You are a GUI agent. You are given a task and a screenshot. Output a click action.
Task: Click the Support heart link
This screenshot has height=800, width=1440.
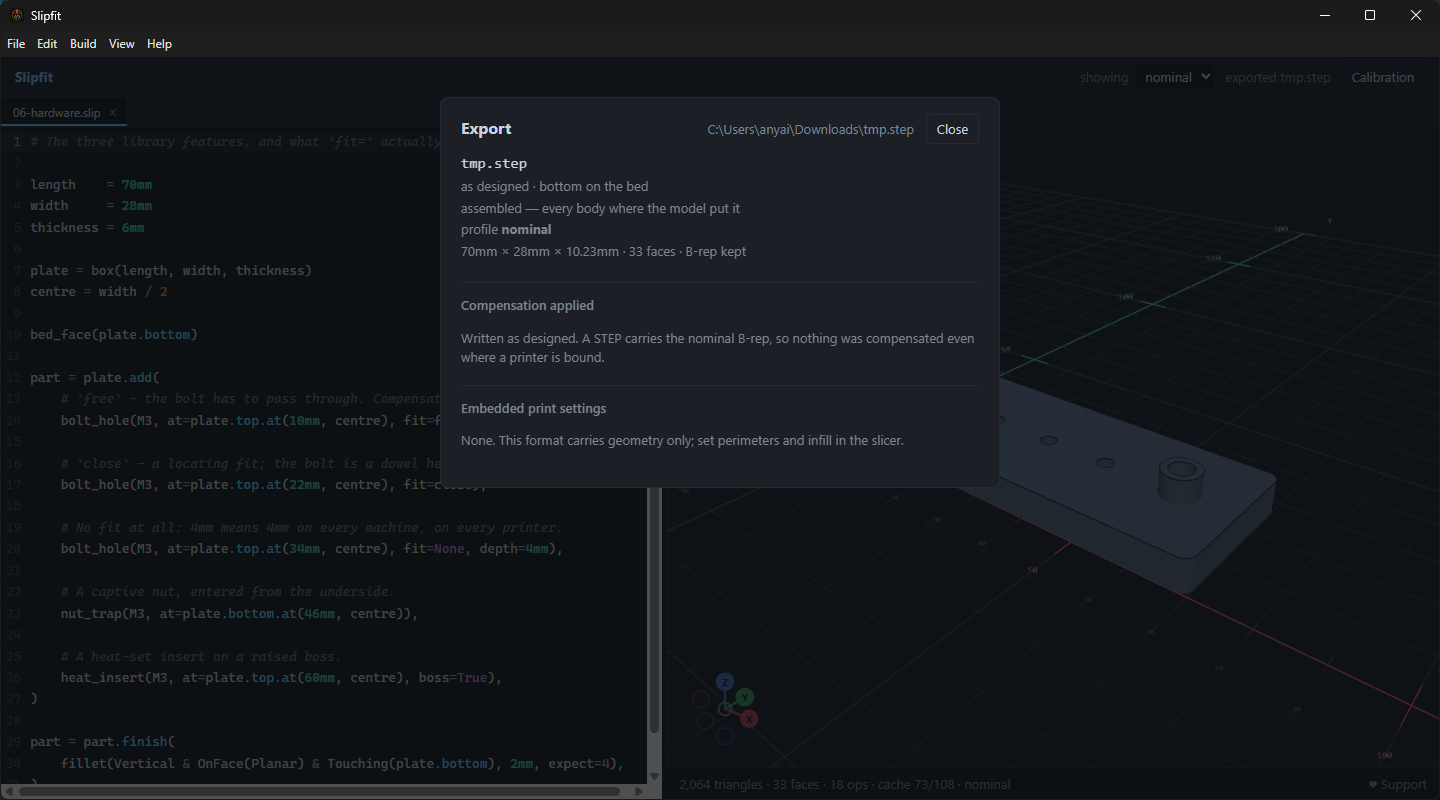coord(1397,785)
